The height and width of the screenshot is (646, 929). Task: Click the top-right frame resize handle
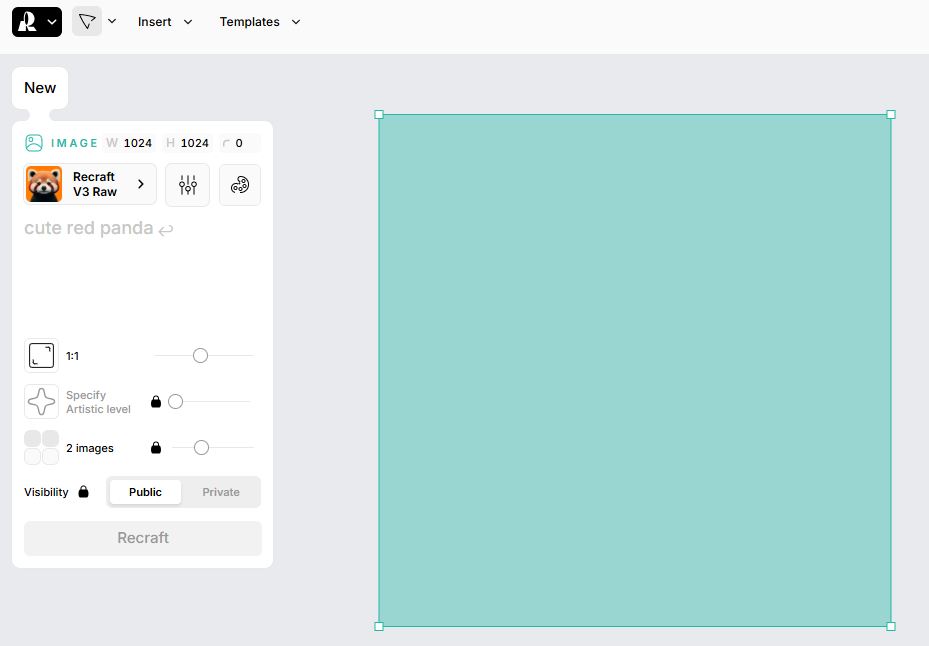pyautogui.click(x=890, y=114)
